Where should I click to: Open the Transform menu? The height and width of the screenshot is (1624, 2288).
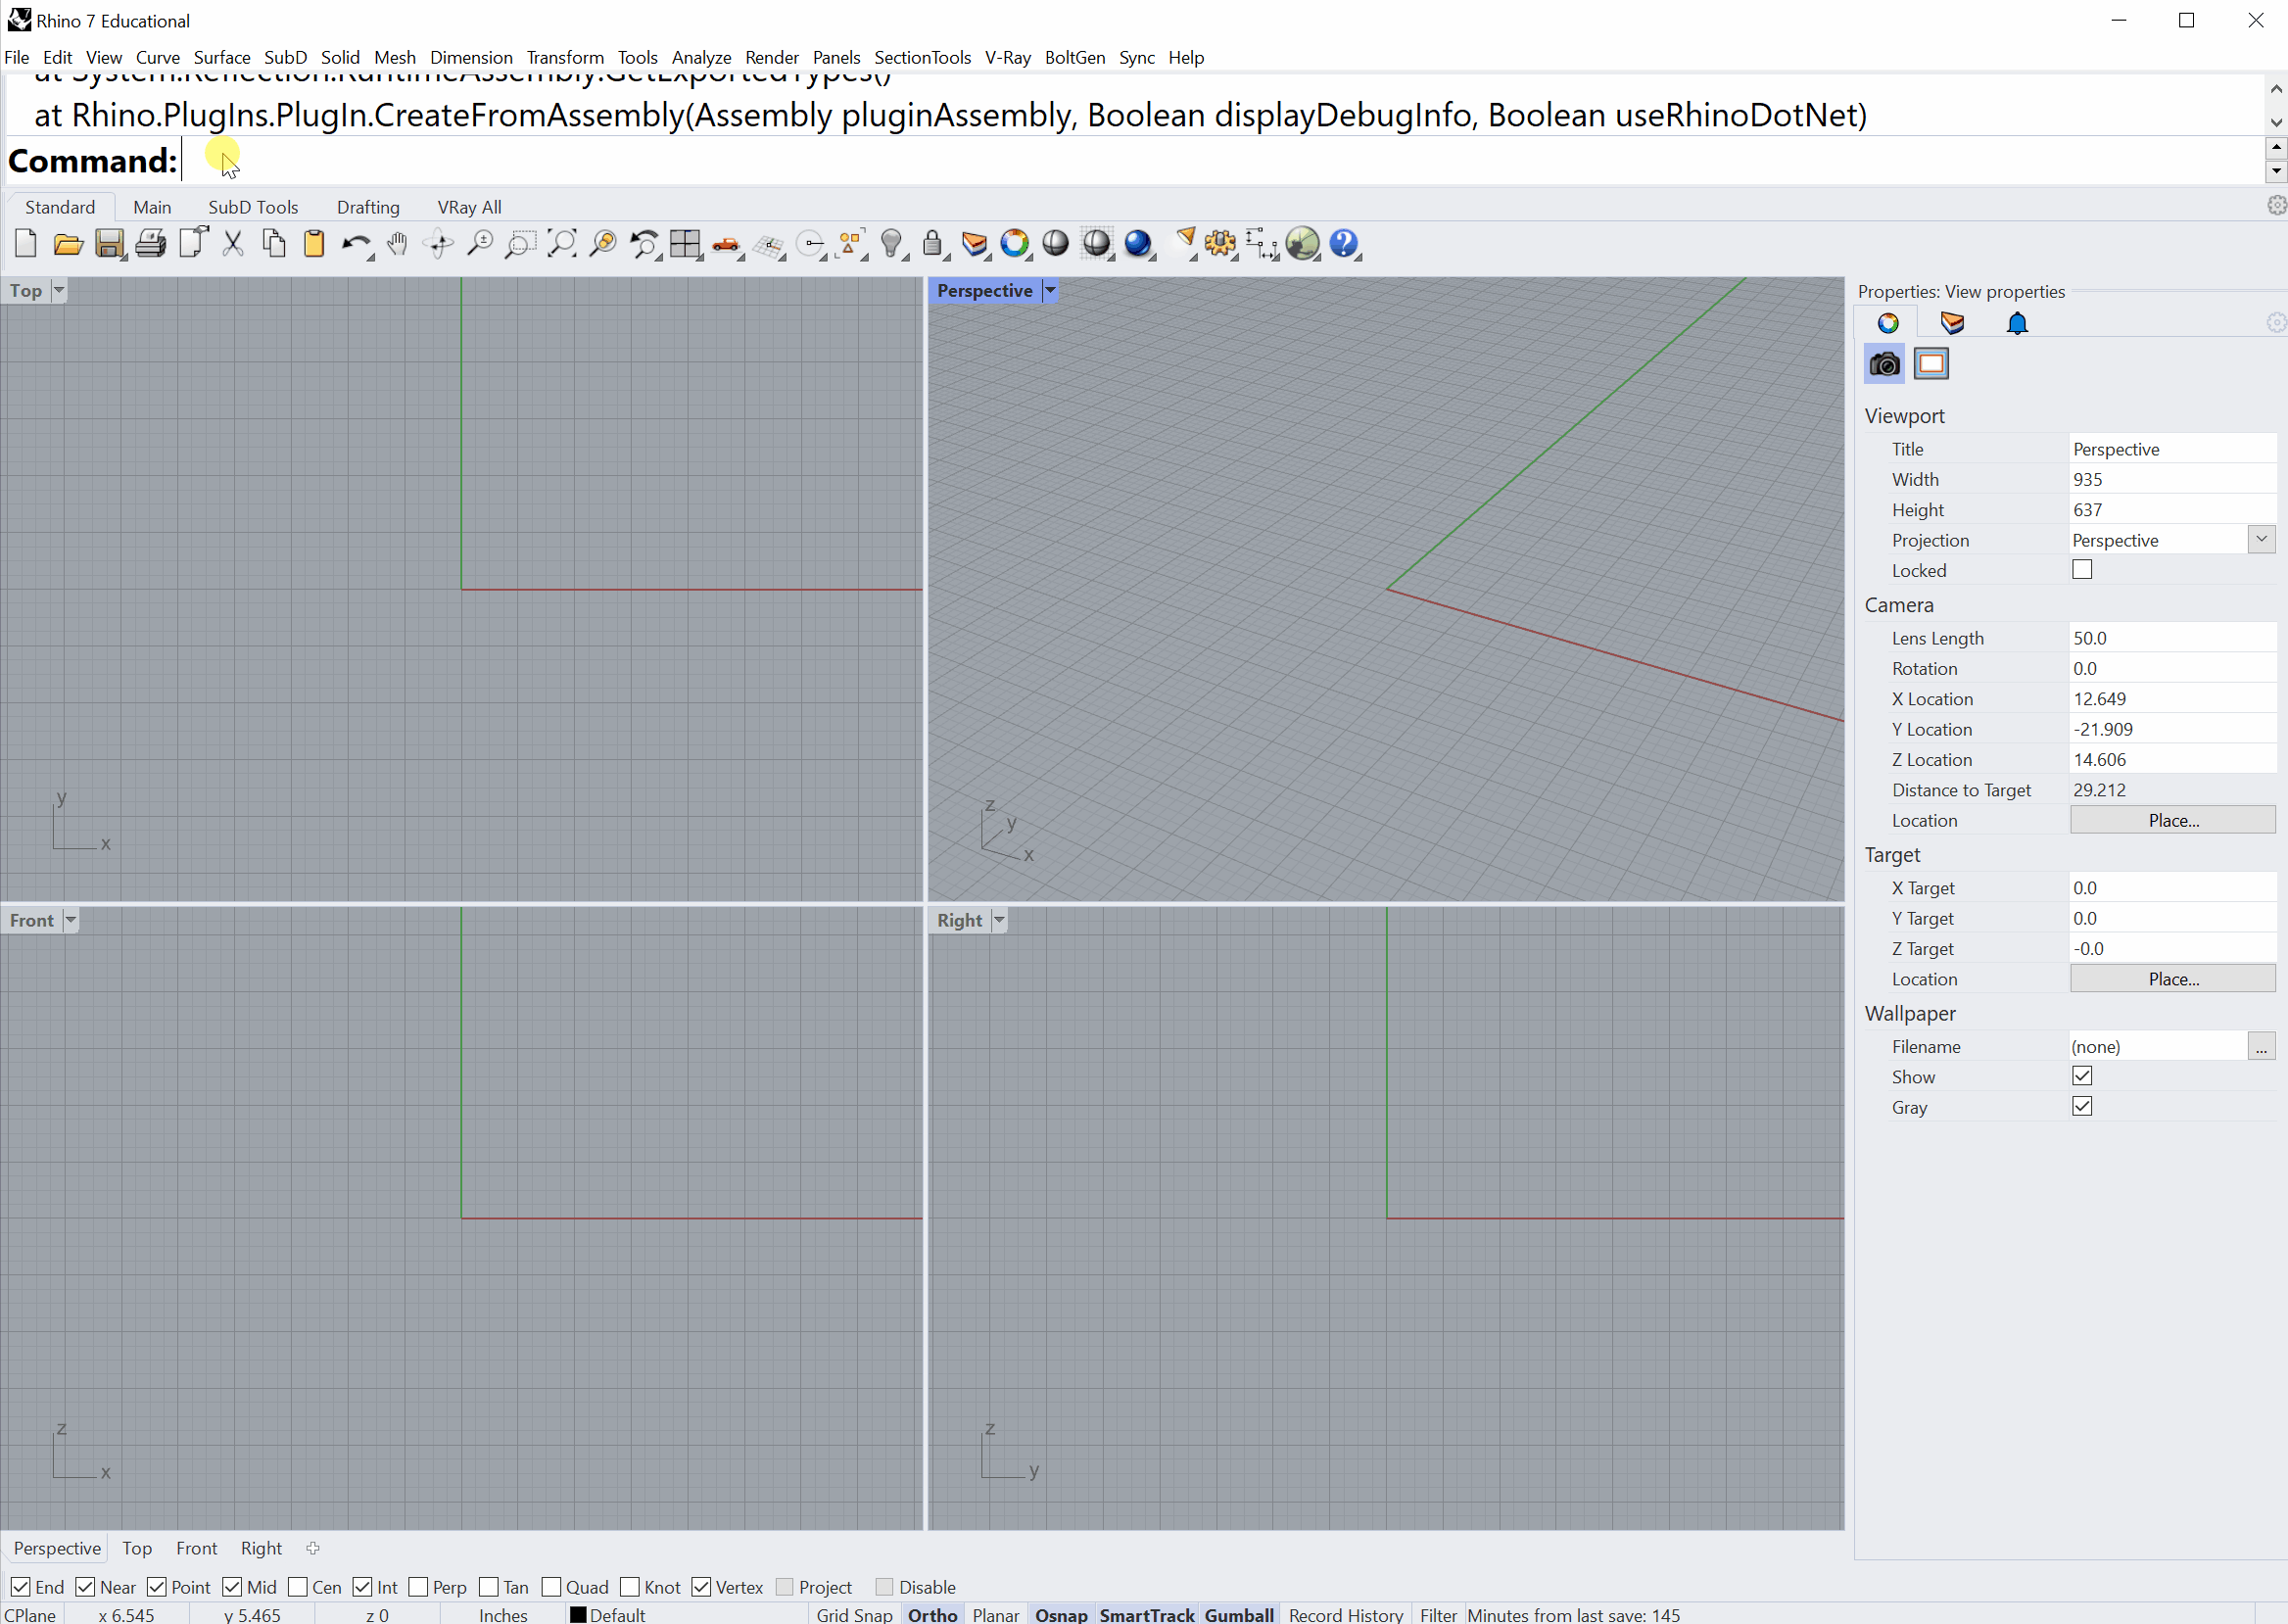(x=565, y=57)
